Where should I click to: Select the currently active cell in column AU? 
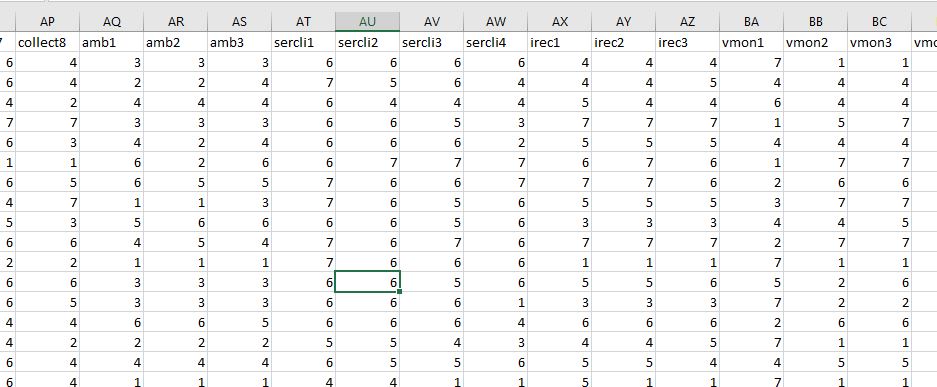pyautogui.click(x=368, y=282)
